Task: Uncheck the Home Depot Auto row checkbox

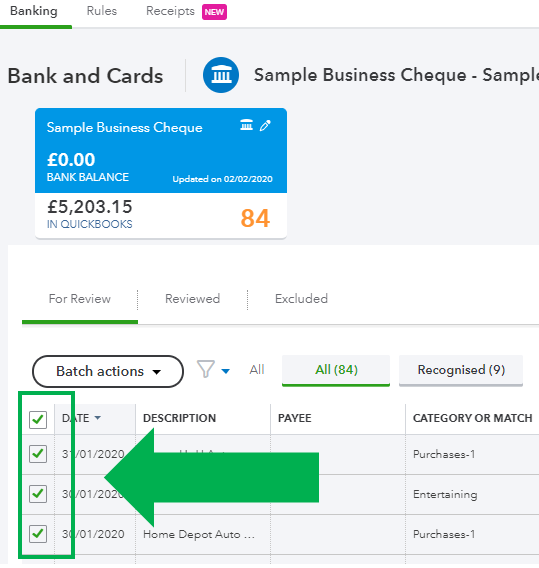Action: (38, 534)
